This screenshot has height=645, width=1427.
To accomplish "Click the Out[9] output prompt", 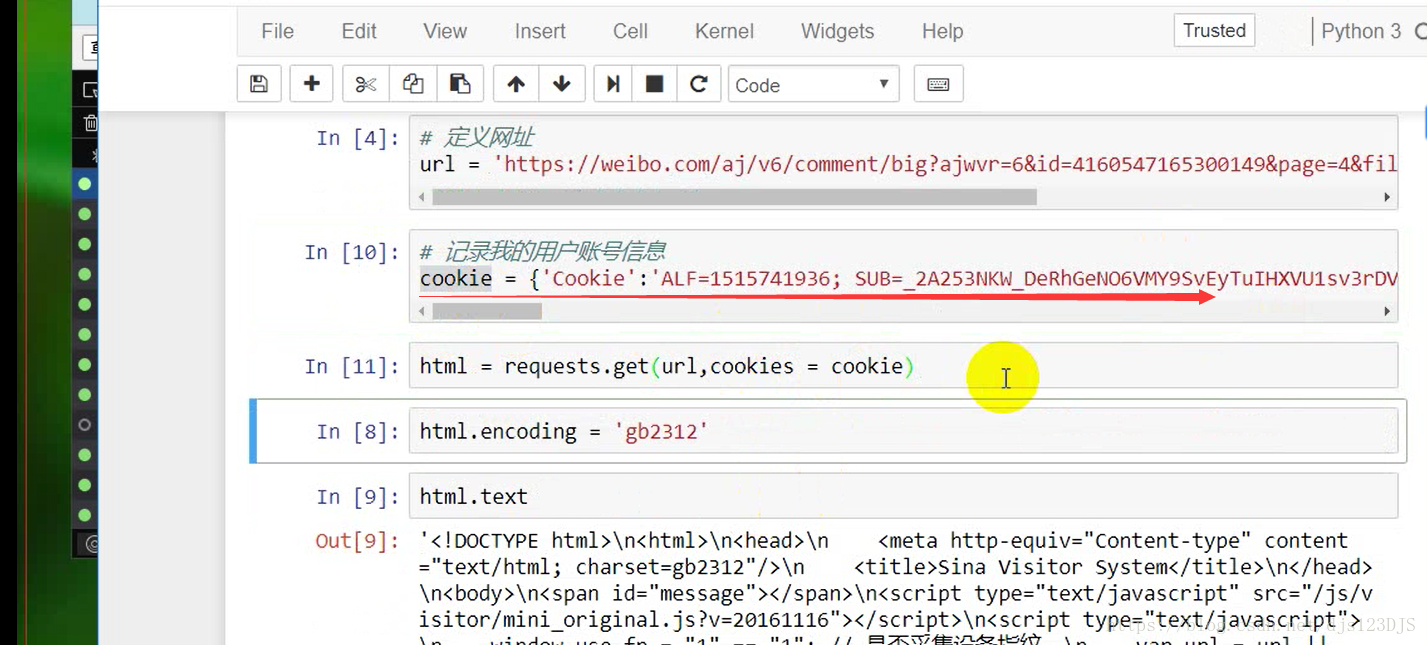I will click(x=357, y=541).
